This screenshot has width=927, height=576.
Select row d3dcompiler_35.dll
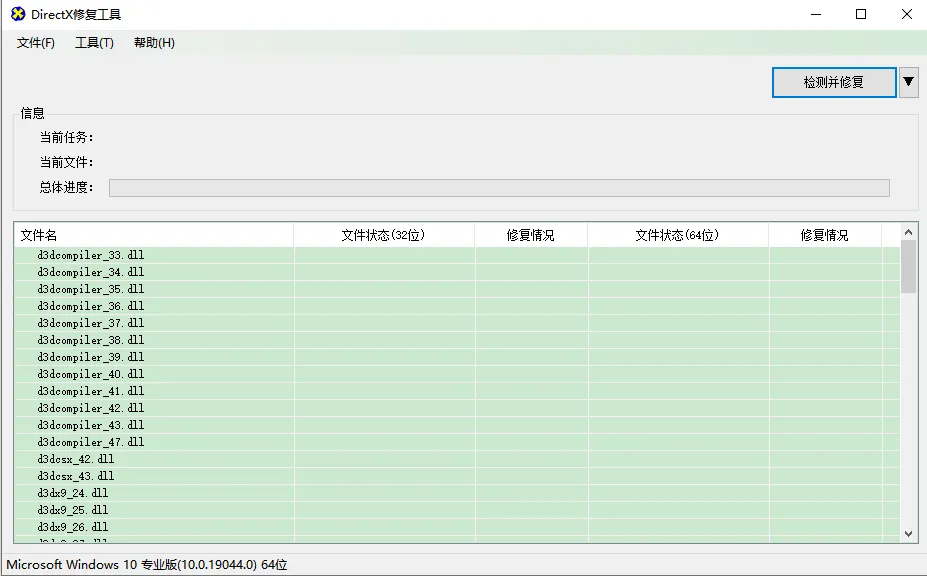[x=457, y=289]
